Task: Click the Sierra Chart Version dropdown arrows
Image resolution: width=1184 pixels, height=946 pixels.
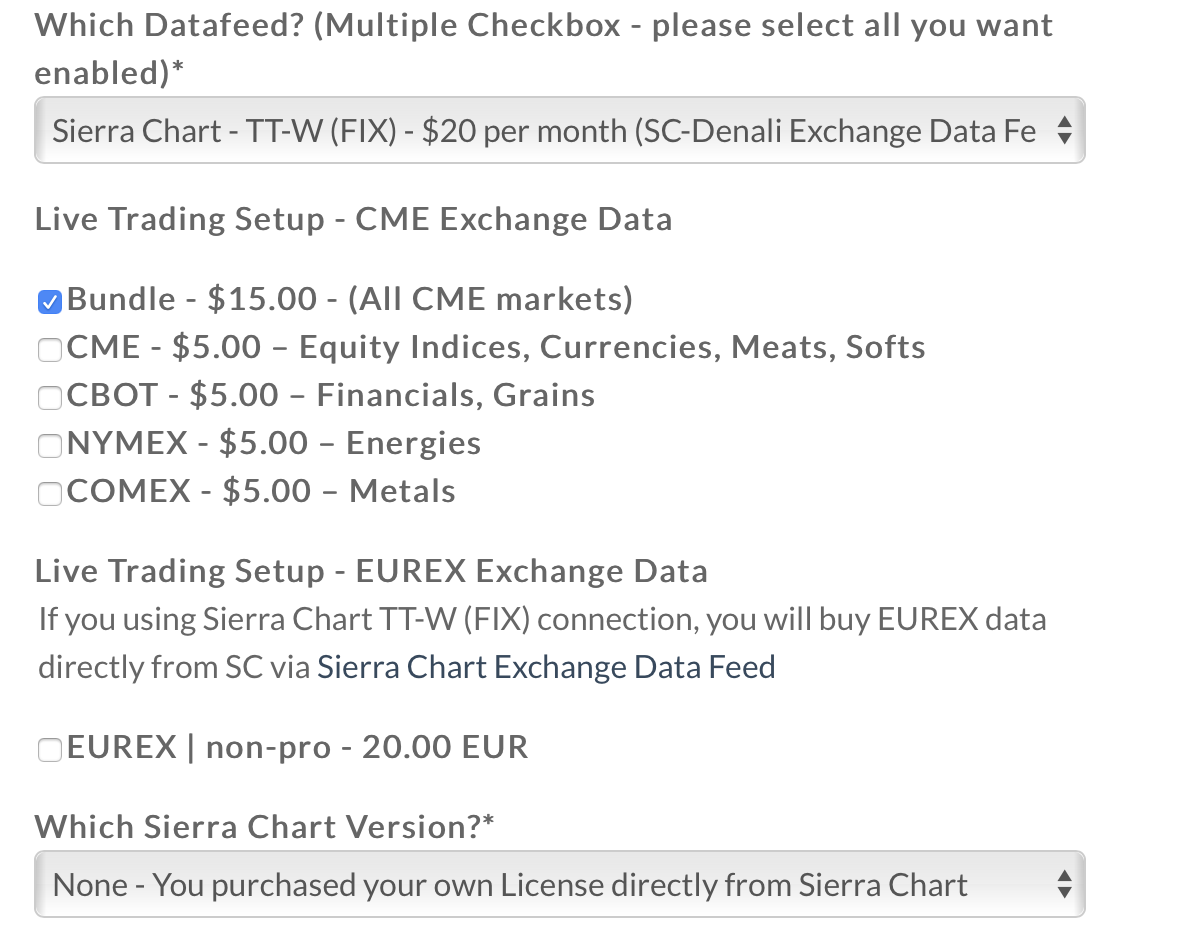Action: (x=1064, y=885)
